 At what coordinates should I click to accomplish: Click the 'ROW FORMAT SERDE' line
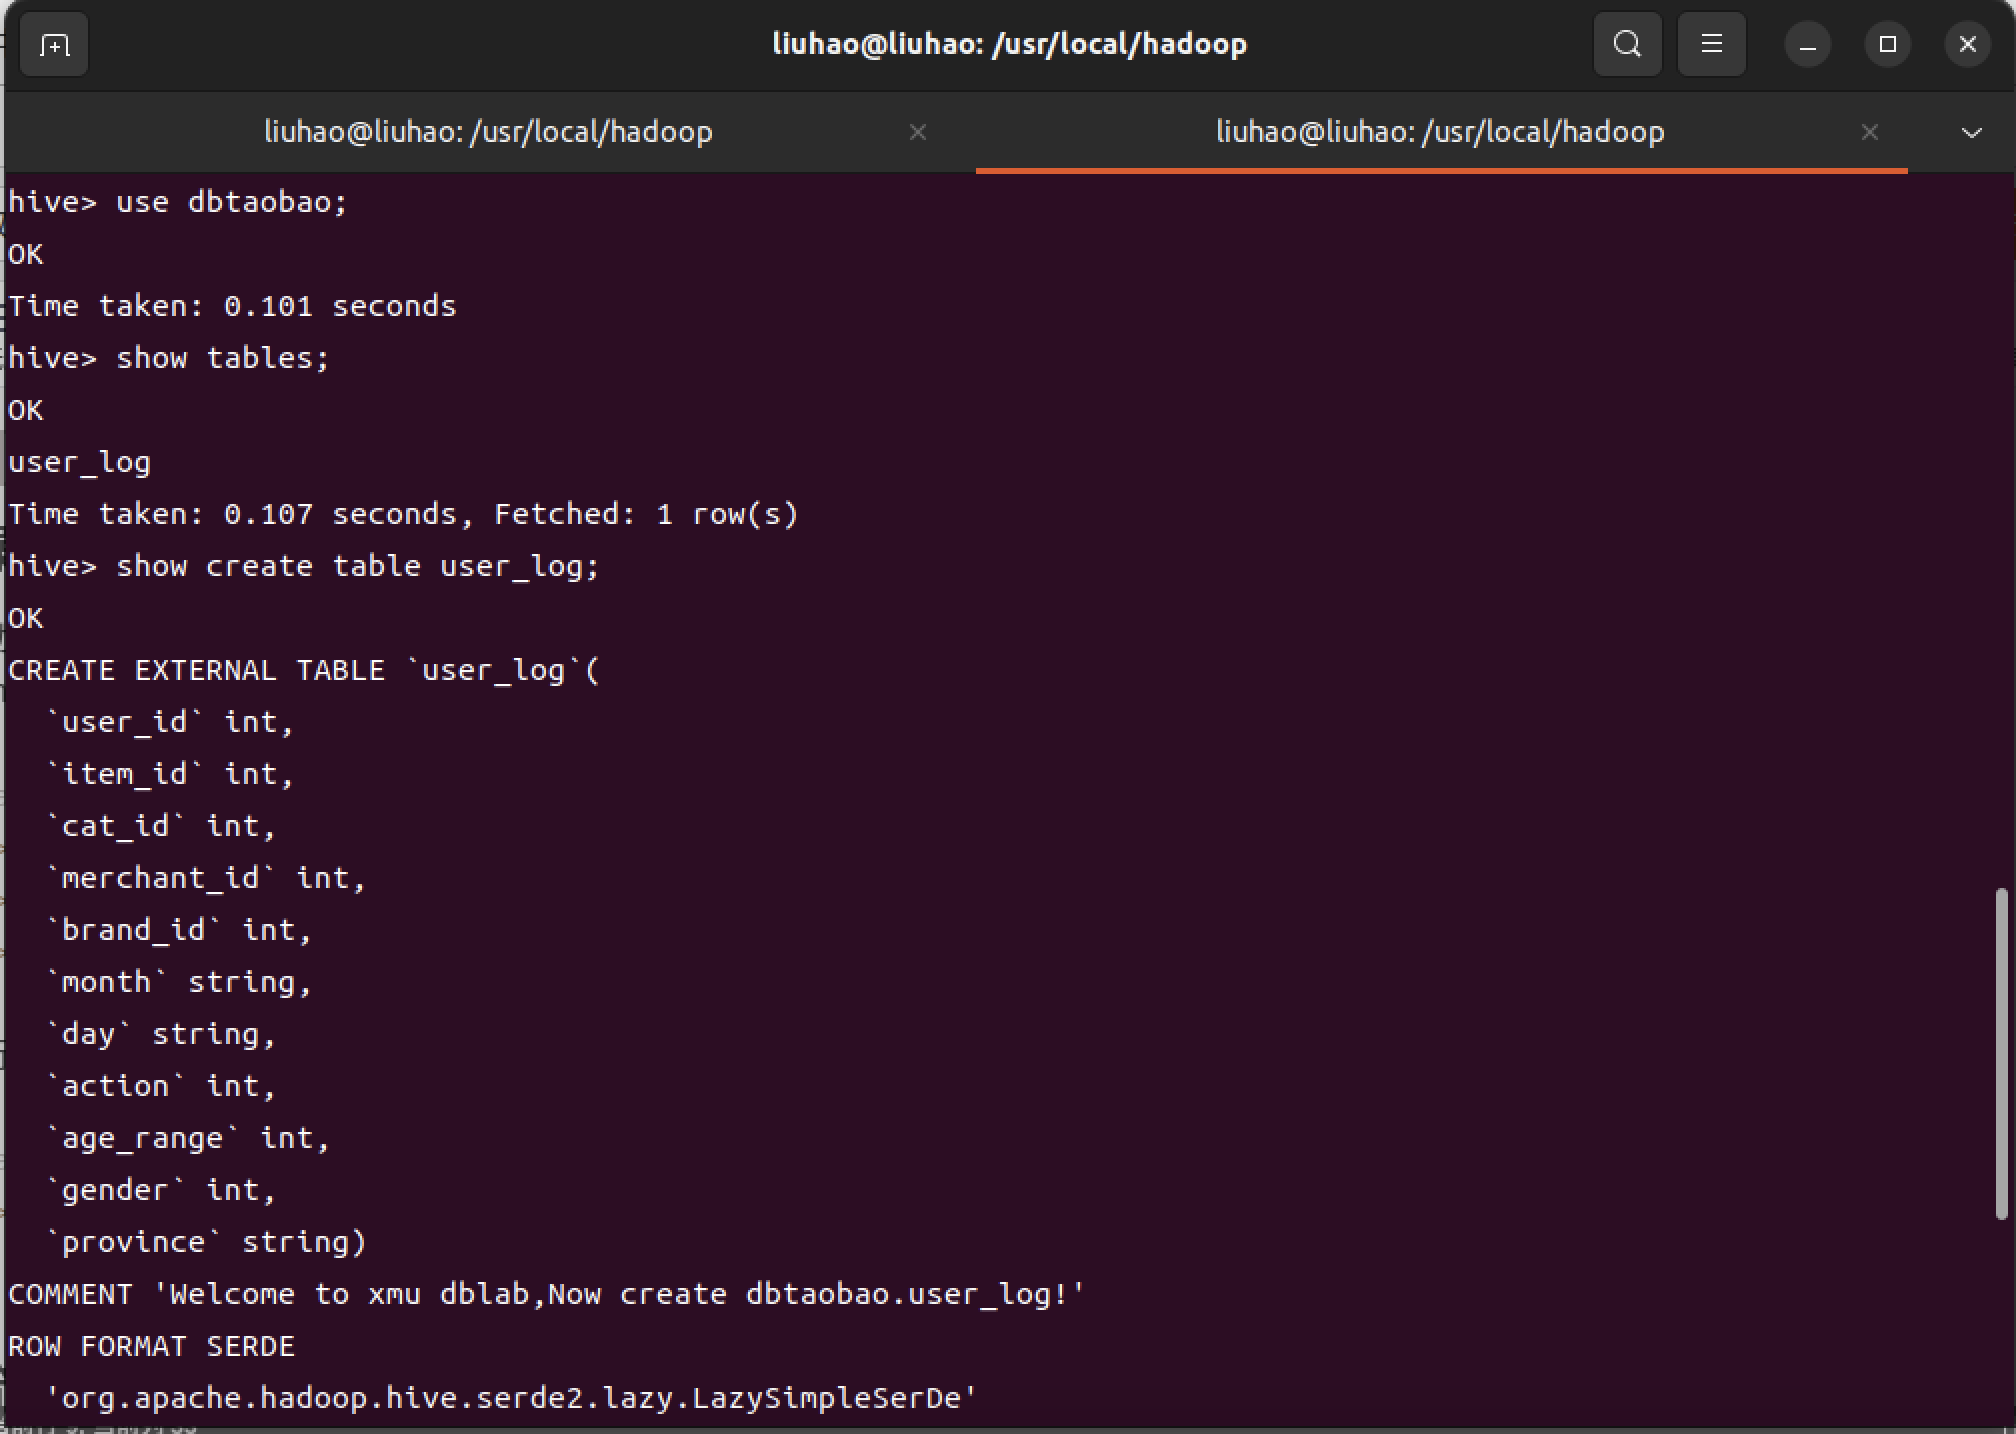click(x=152, y=1346)
